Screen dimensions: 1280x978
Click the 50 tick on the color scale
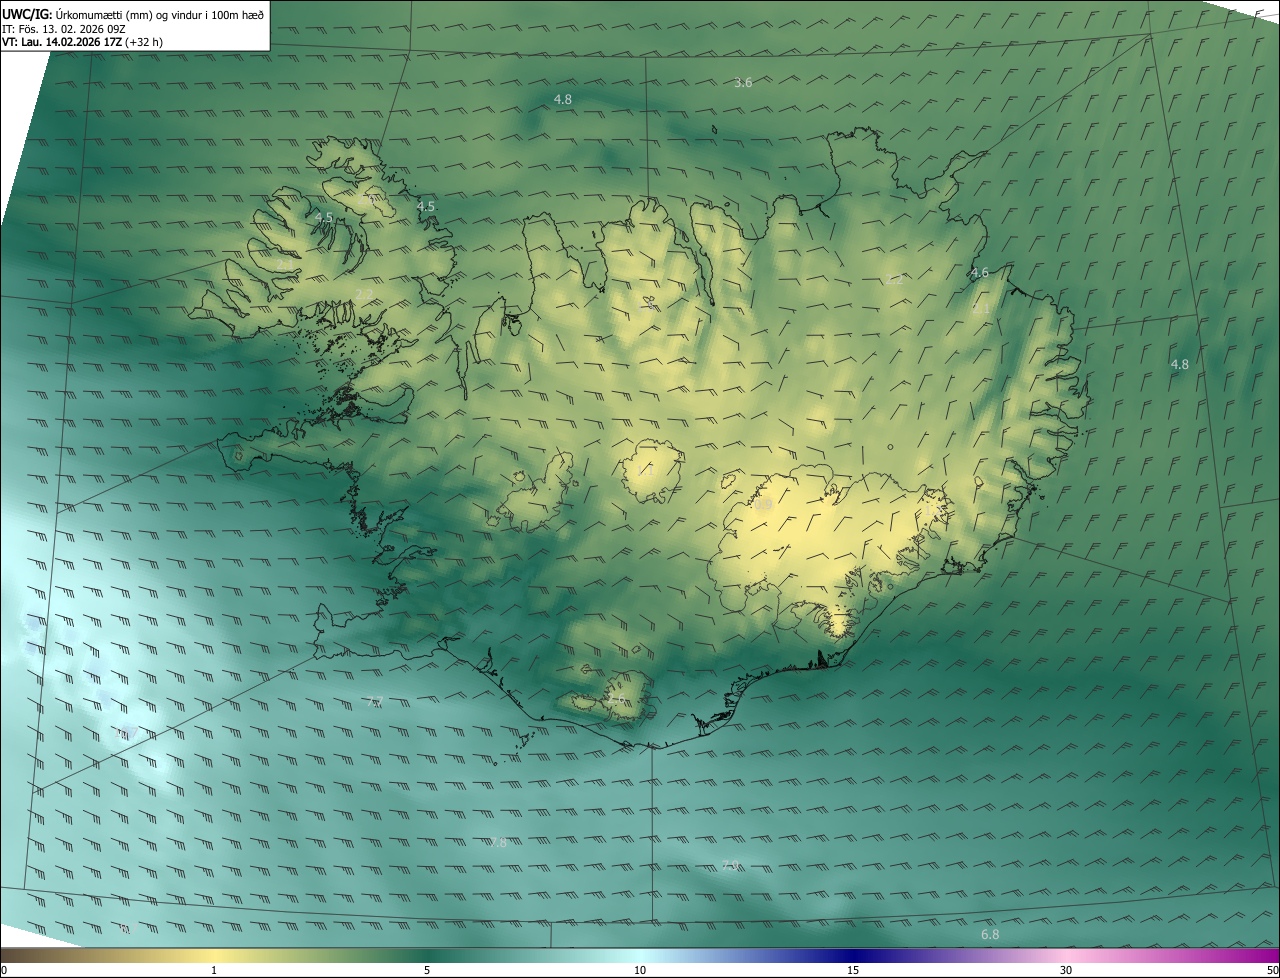(x=1273, y=970)
